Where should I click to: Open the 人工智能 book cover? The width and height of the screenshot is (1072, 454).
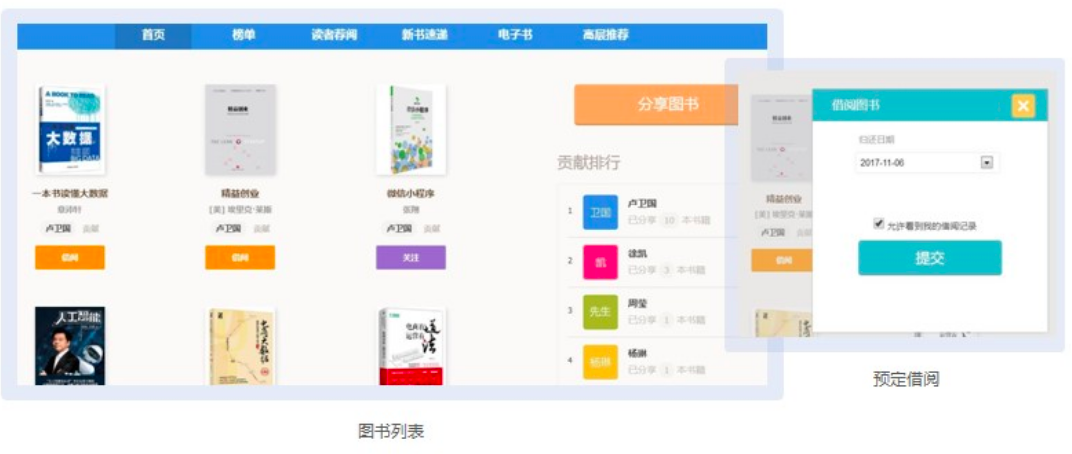(x=70, y=345)
